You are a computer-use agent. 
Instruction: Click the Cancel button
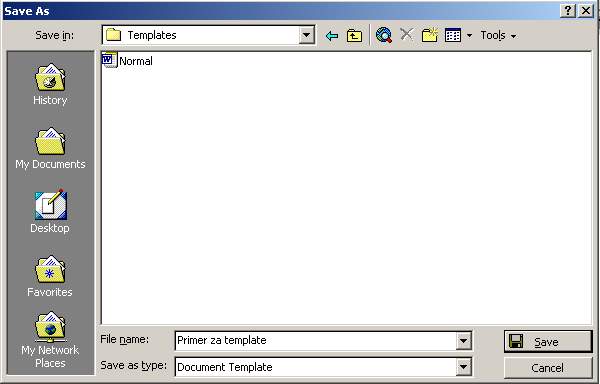click(548, 368)
